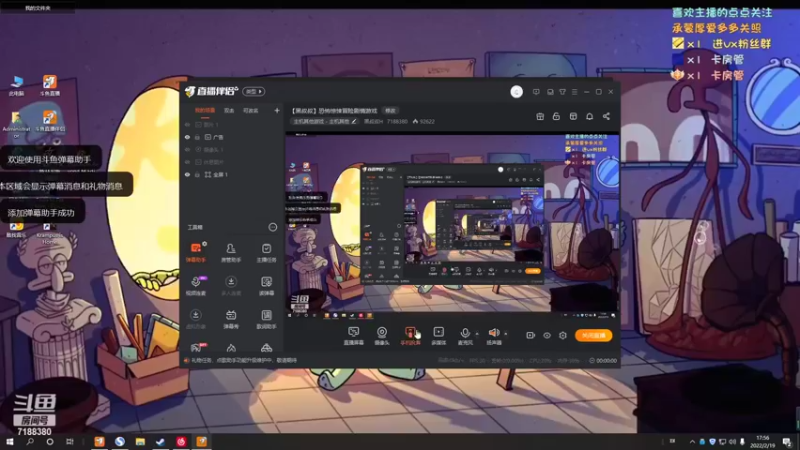Add a 摄像头 camera source
The image size is (800, 450).
point(382,336)
